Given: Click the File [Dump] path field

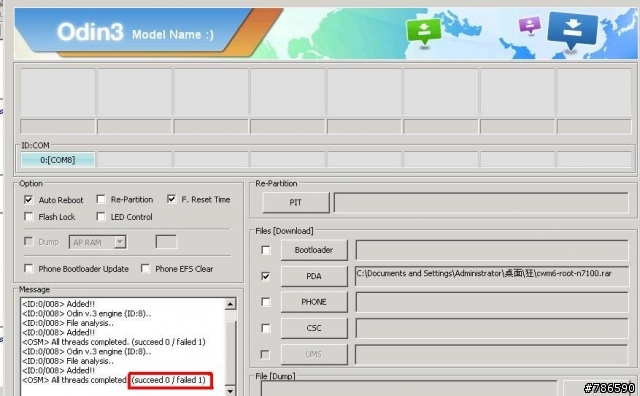Looking at the screenshot, I should (x=409, y=389).
